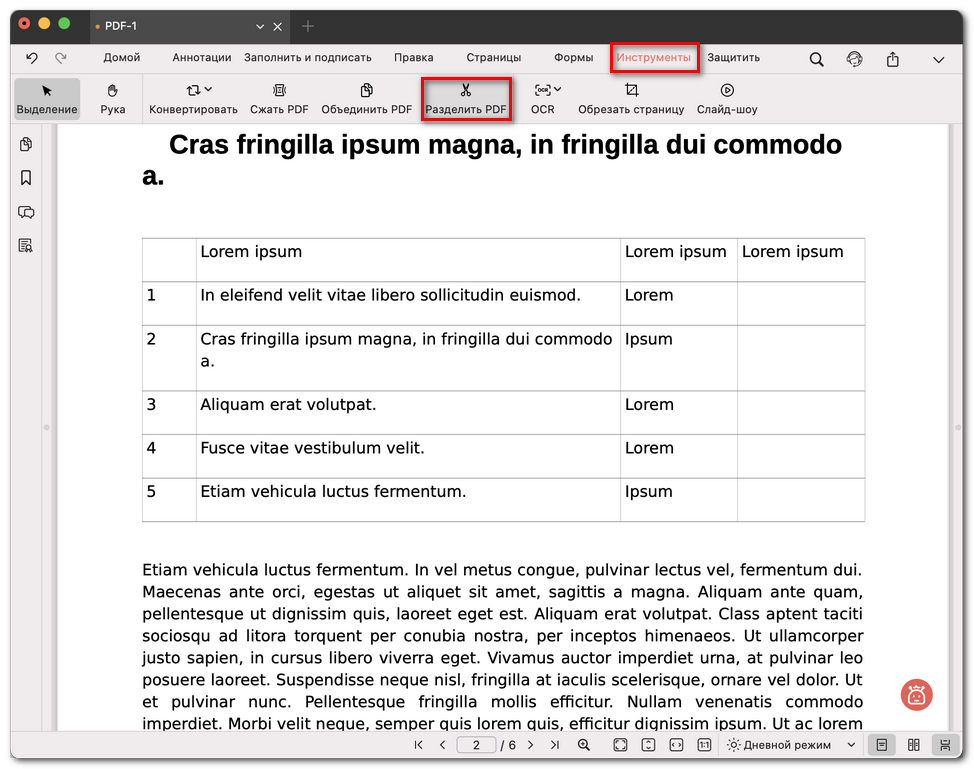
Task: Open the Аннотации menu tab
Action: 201,58
